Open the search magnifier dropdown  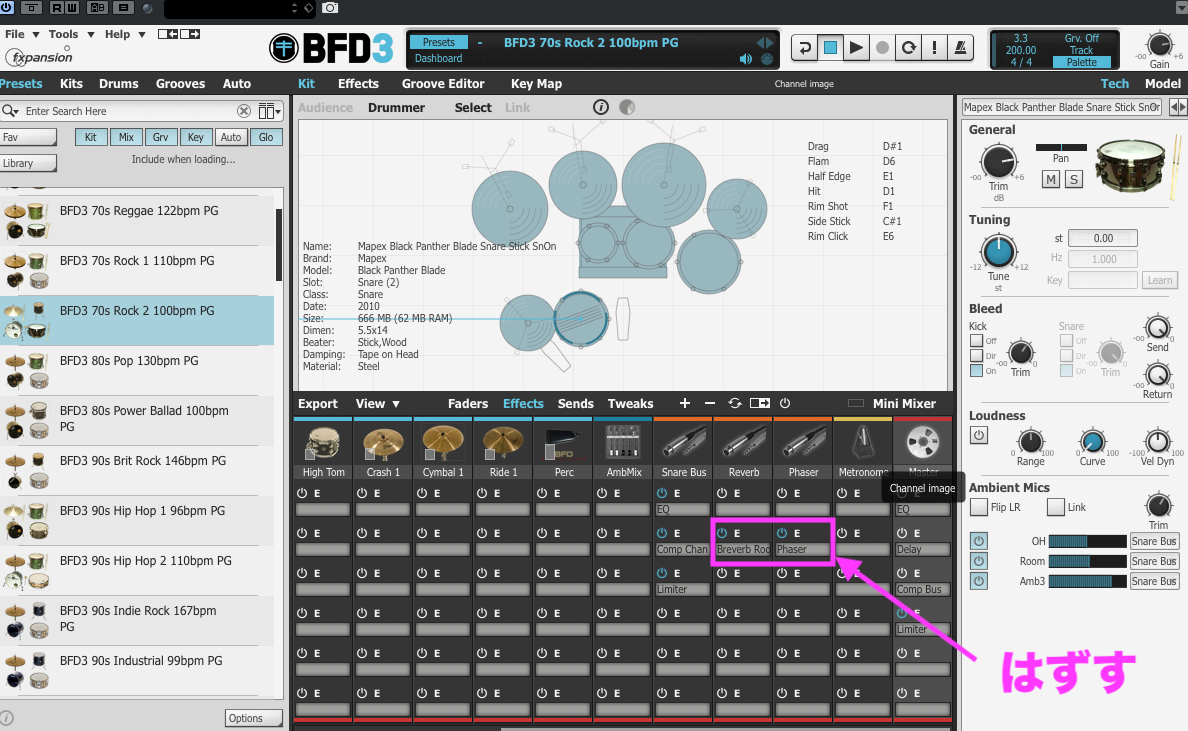coord(11,111)
